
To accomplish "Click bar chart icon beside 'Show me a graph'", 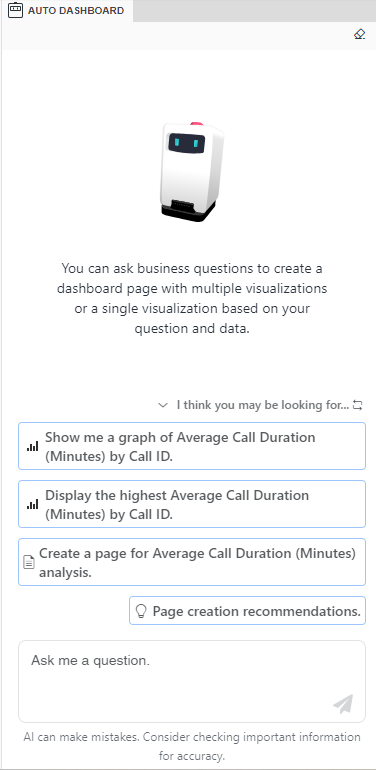I will click(32, 446).
